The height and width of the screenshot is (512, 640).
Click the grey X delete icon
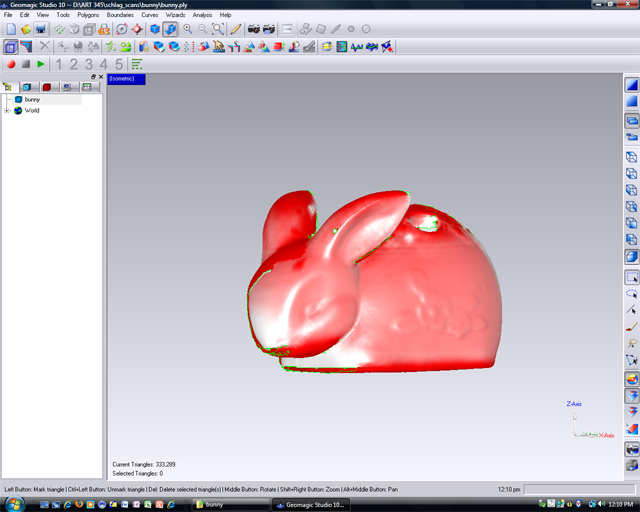[44, 47]
